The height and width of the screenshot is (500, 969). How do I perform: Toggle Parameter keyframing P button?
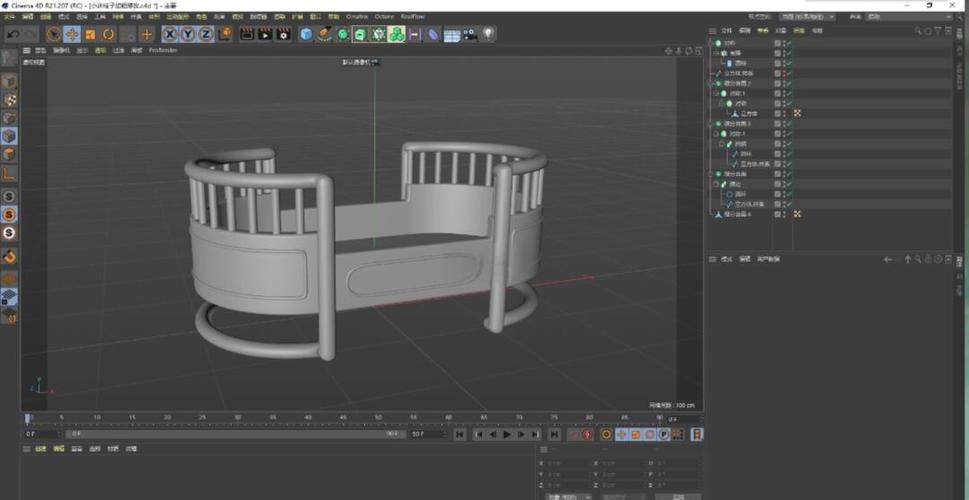pyautogui.click(x=664, y=434)
